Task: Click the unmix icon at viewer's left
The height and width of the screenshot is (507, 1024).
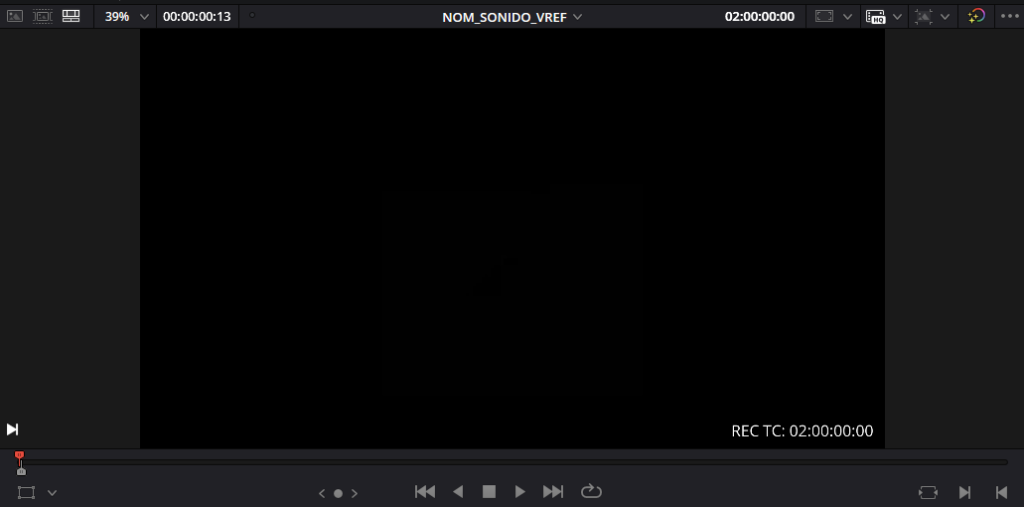Action: coord(12,429)
